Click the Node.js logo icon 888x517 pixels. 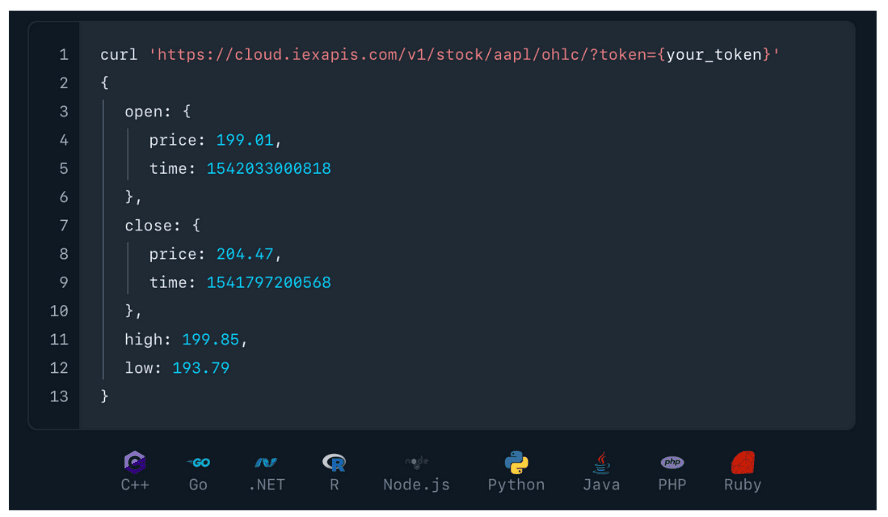[x=416, y=462]
